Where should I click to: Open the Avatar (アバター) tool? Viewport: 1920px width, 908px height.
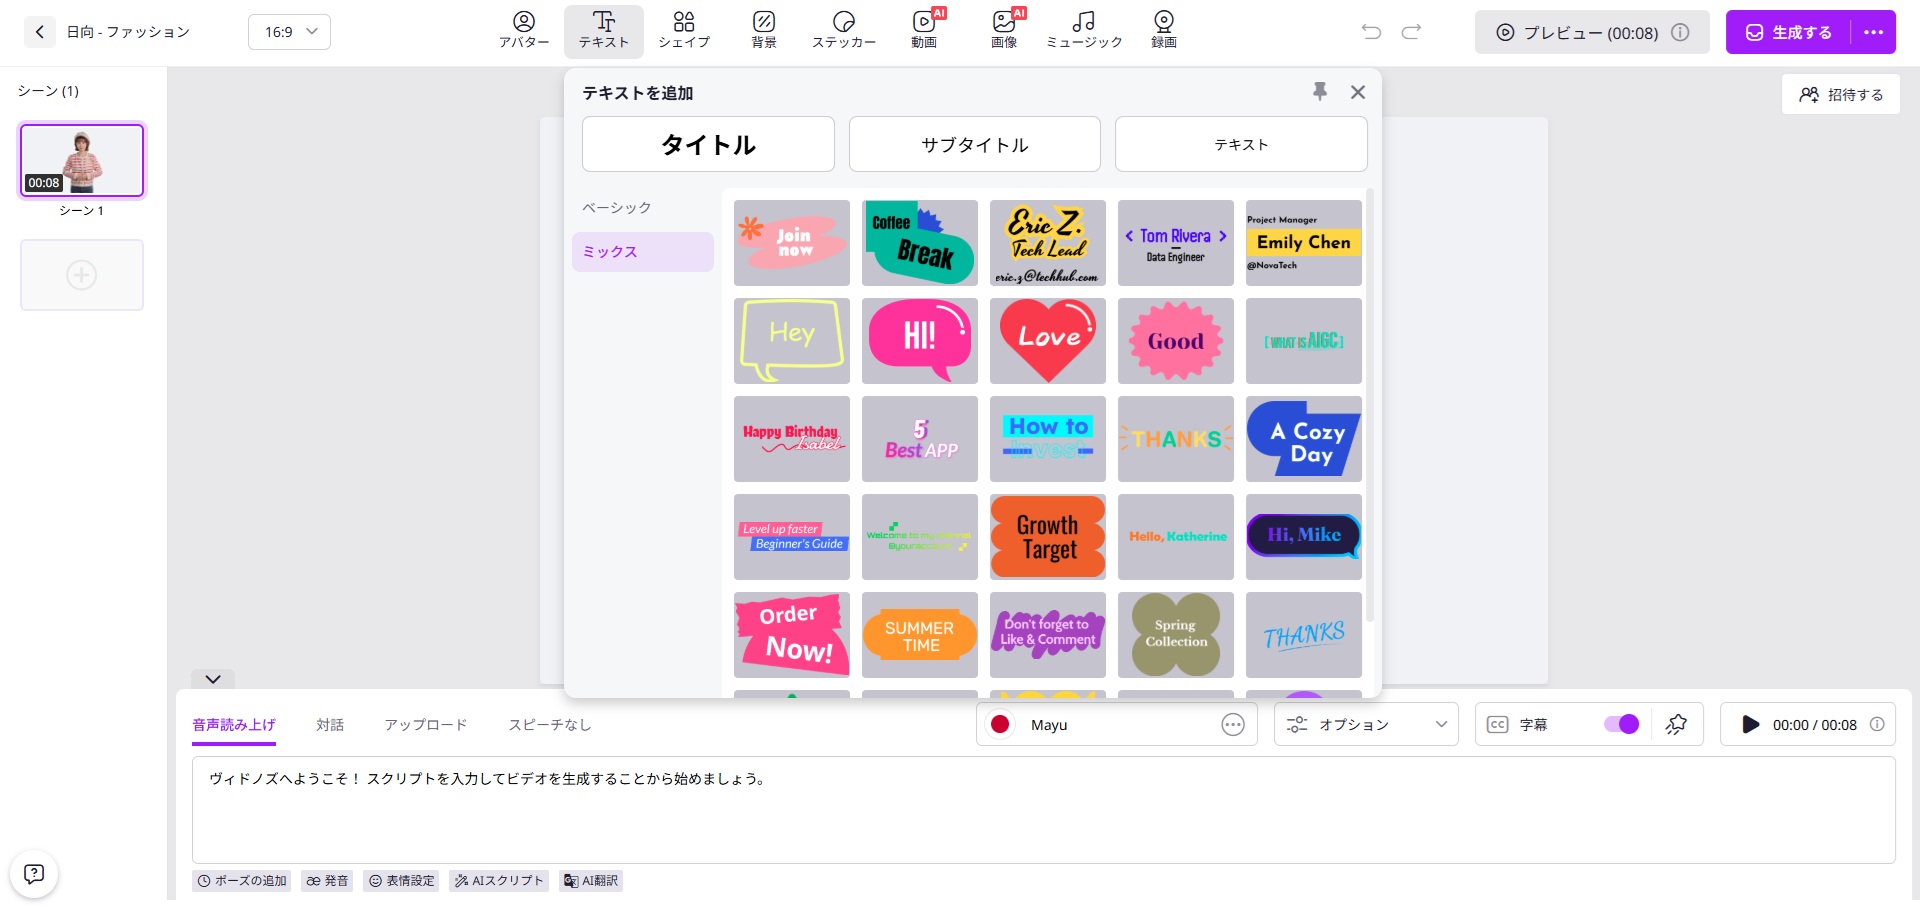(x=524, y=30)
